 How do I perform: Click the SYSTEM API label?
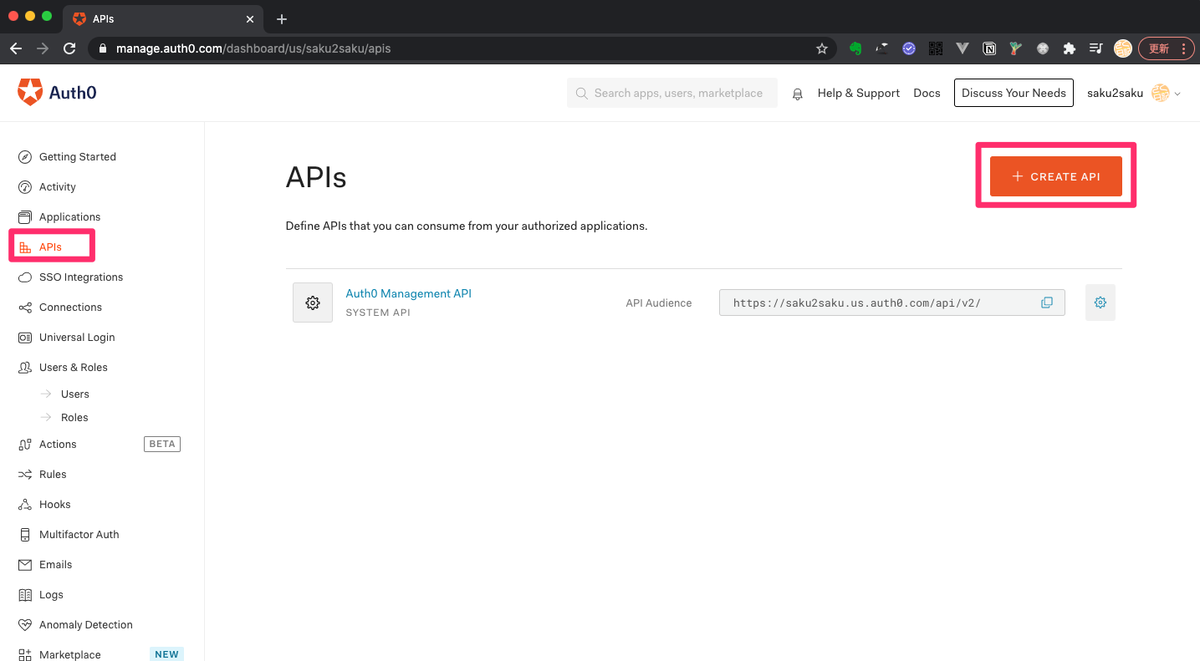(x=378, y=313)
